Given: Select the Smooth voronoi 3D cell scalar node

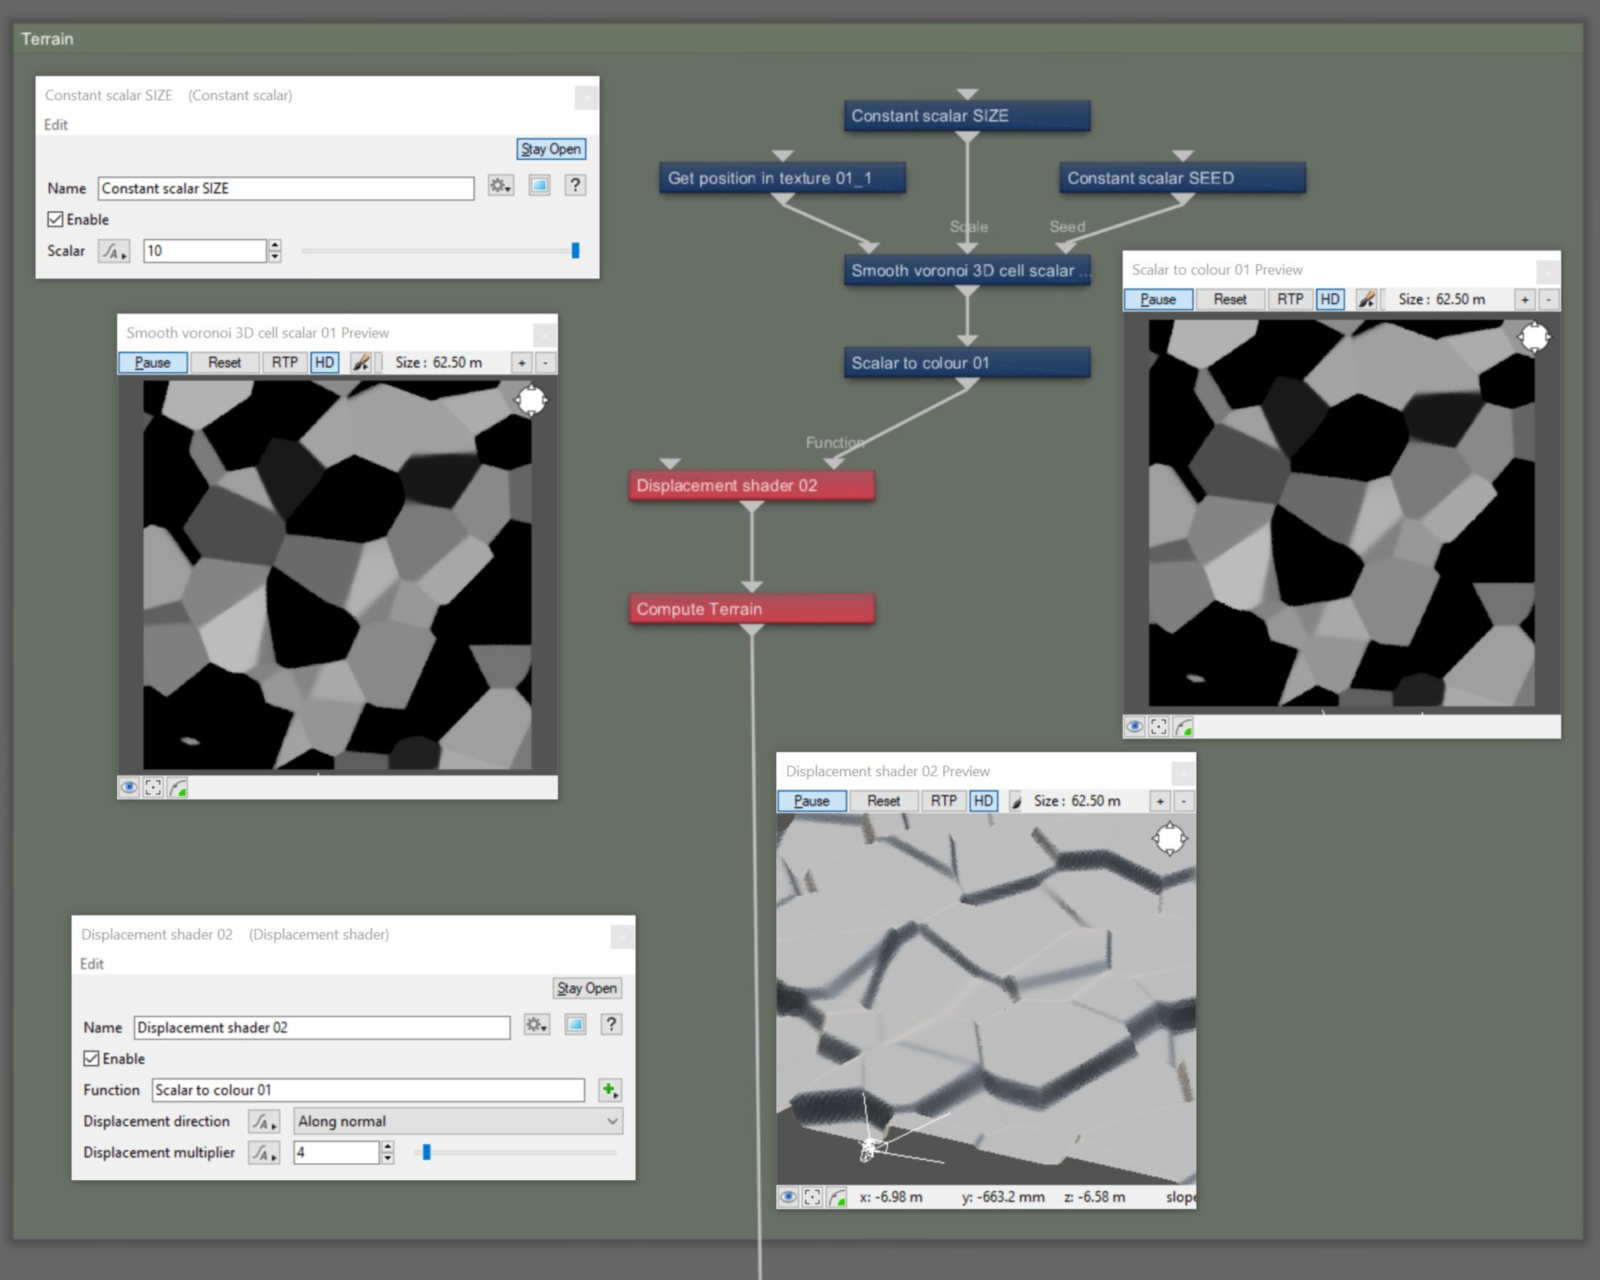Looking at the screenshot, I should tap(967, 270).
